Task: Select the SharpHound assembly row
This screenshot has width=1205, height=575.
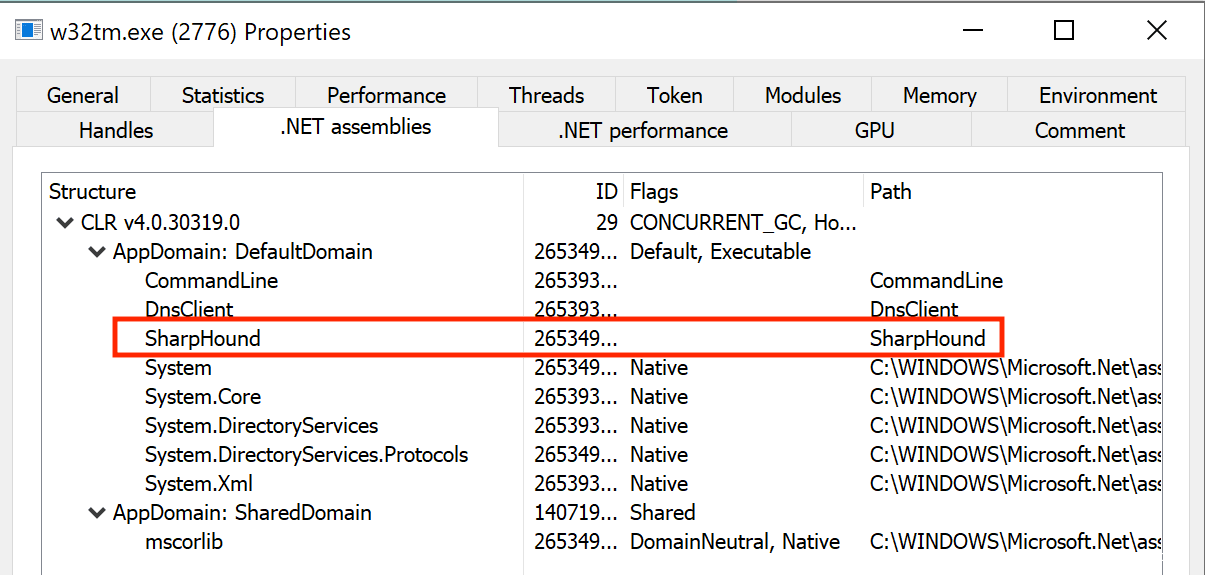Action: click(203, 339)
